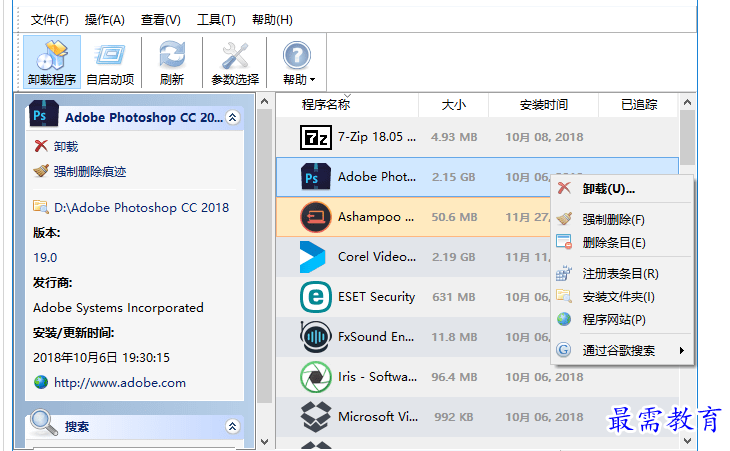730x451 pixels.
Task: Open the 文件(F) menu
Action: (x=49, y=20)
